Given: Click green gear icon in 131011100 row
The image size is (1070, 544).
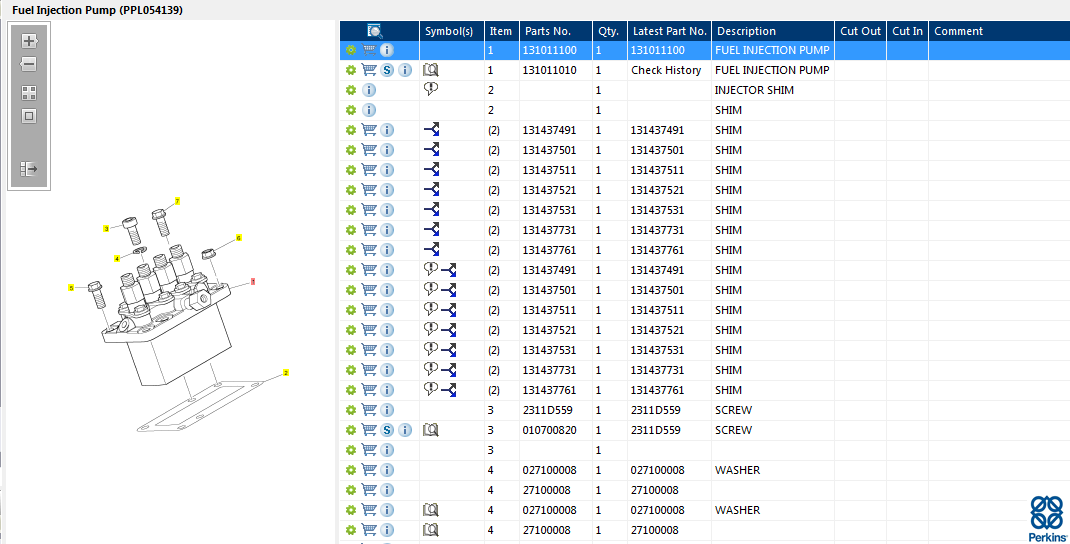Looking at the screenshot, I should [x=351, y=50].
